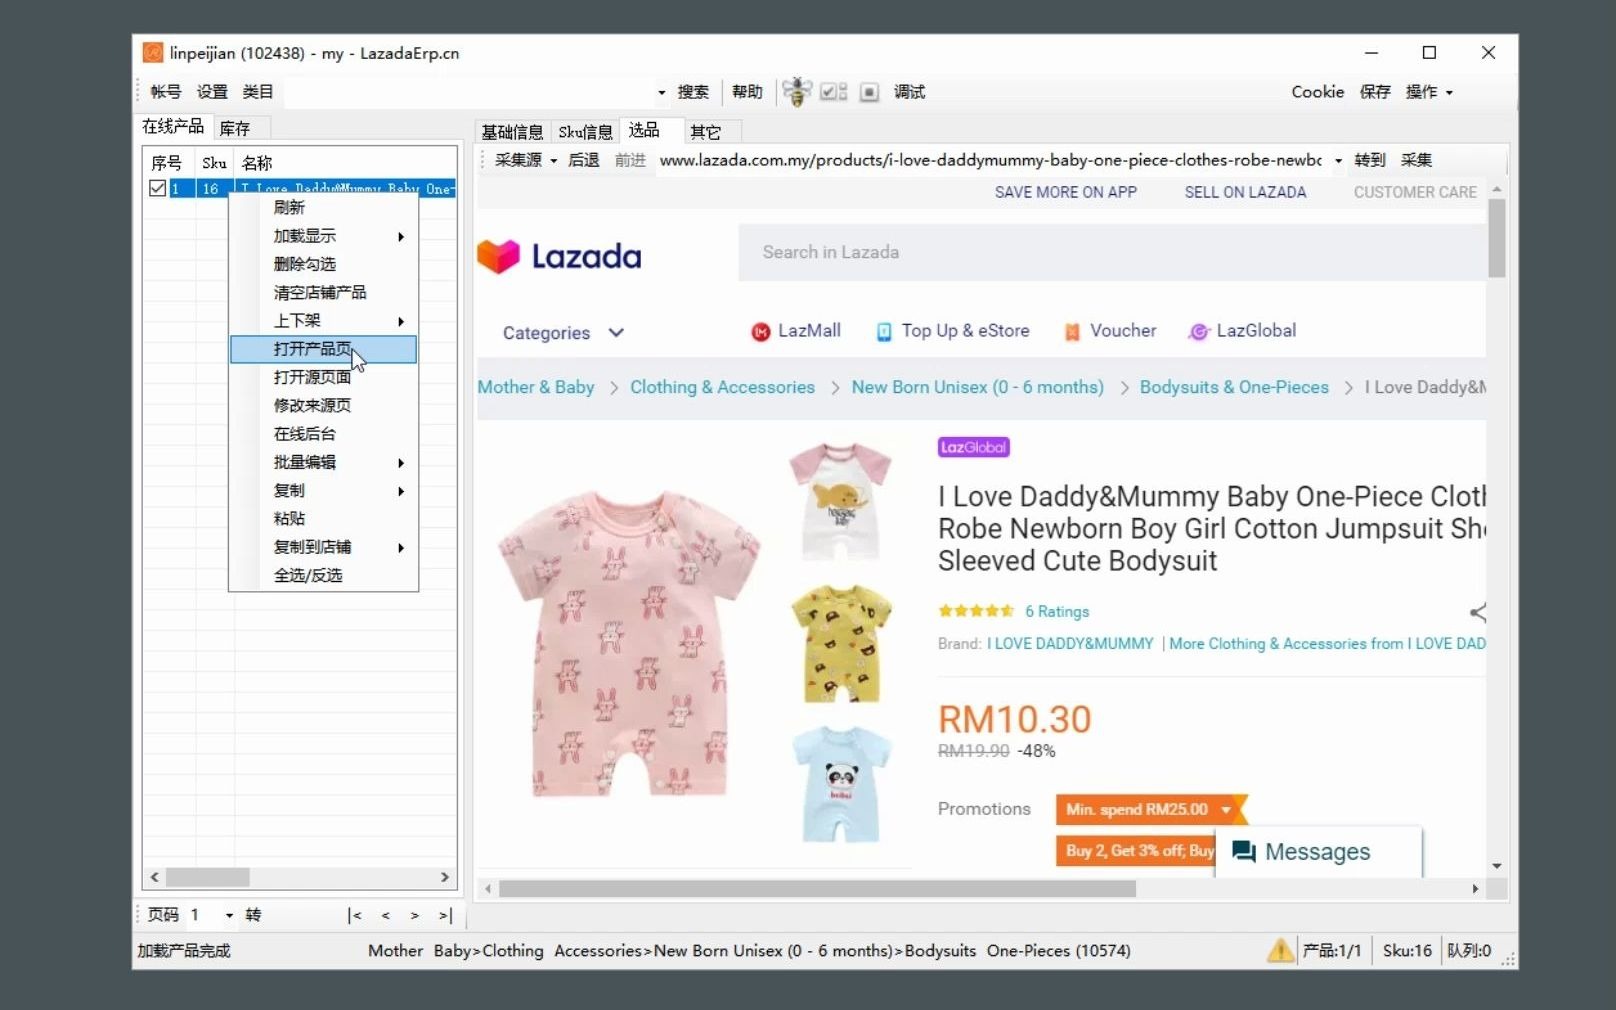Switch to the 基础信息 tab
Screen dimensions: 1616x1010
pyautogui.click(x=512, y=132)
